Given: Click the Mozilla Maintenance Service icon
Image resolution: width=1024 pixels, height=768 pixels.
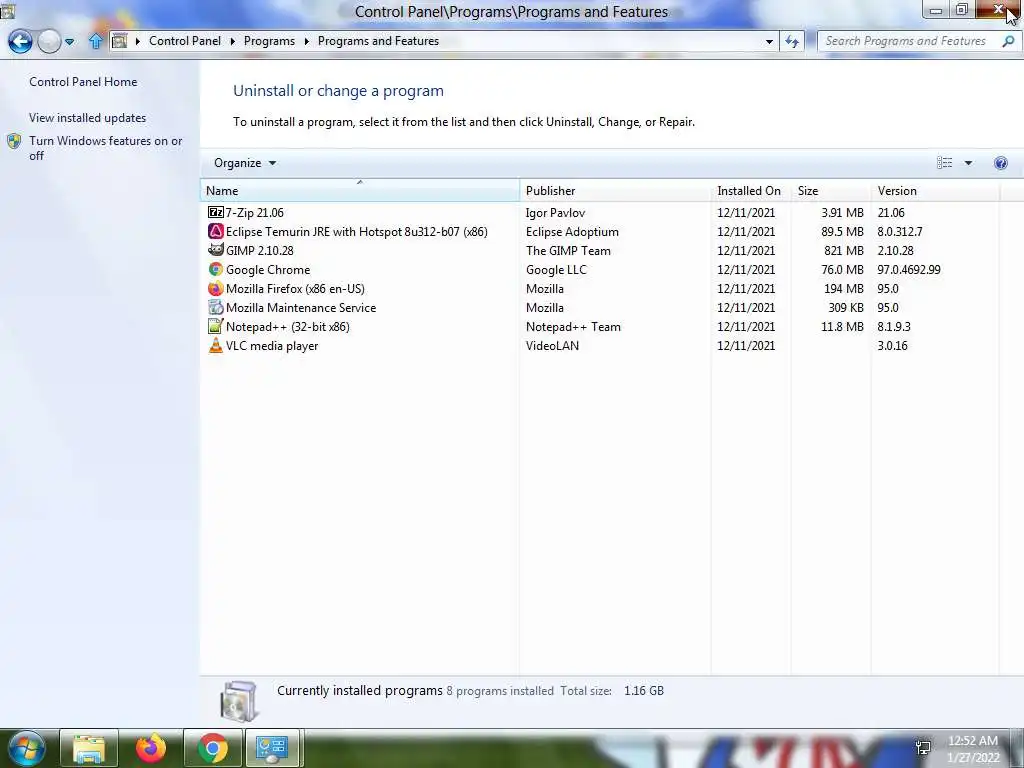Looking at the screenshot, I should tap(216, 307).
